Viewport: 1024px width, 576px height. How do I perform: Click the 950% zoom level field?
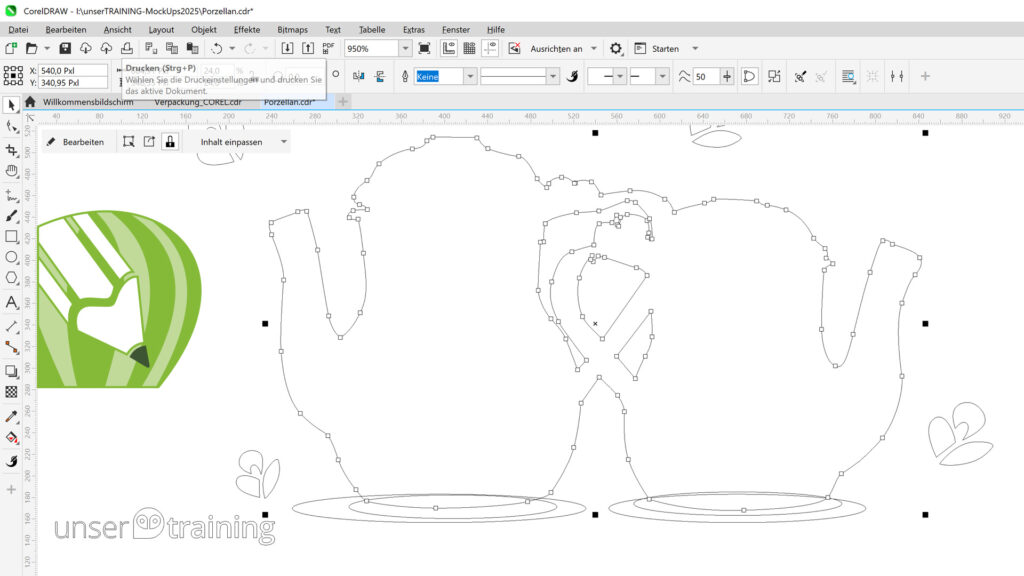coord(372,48)
